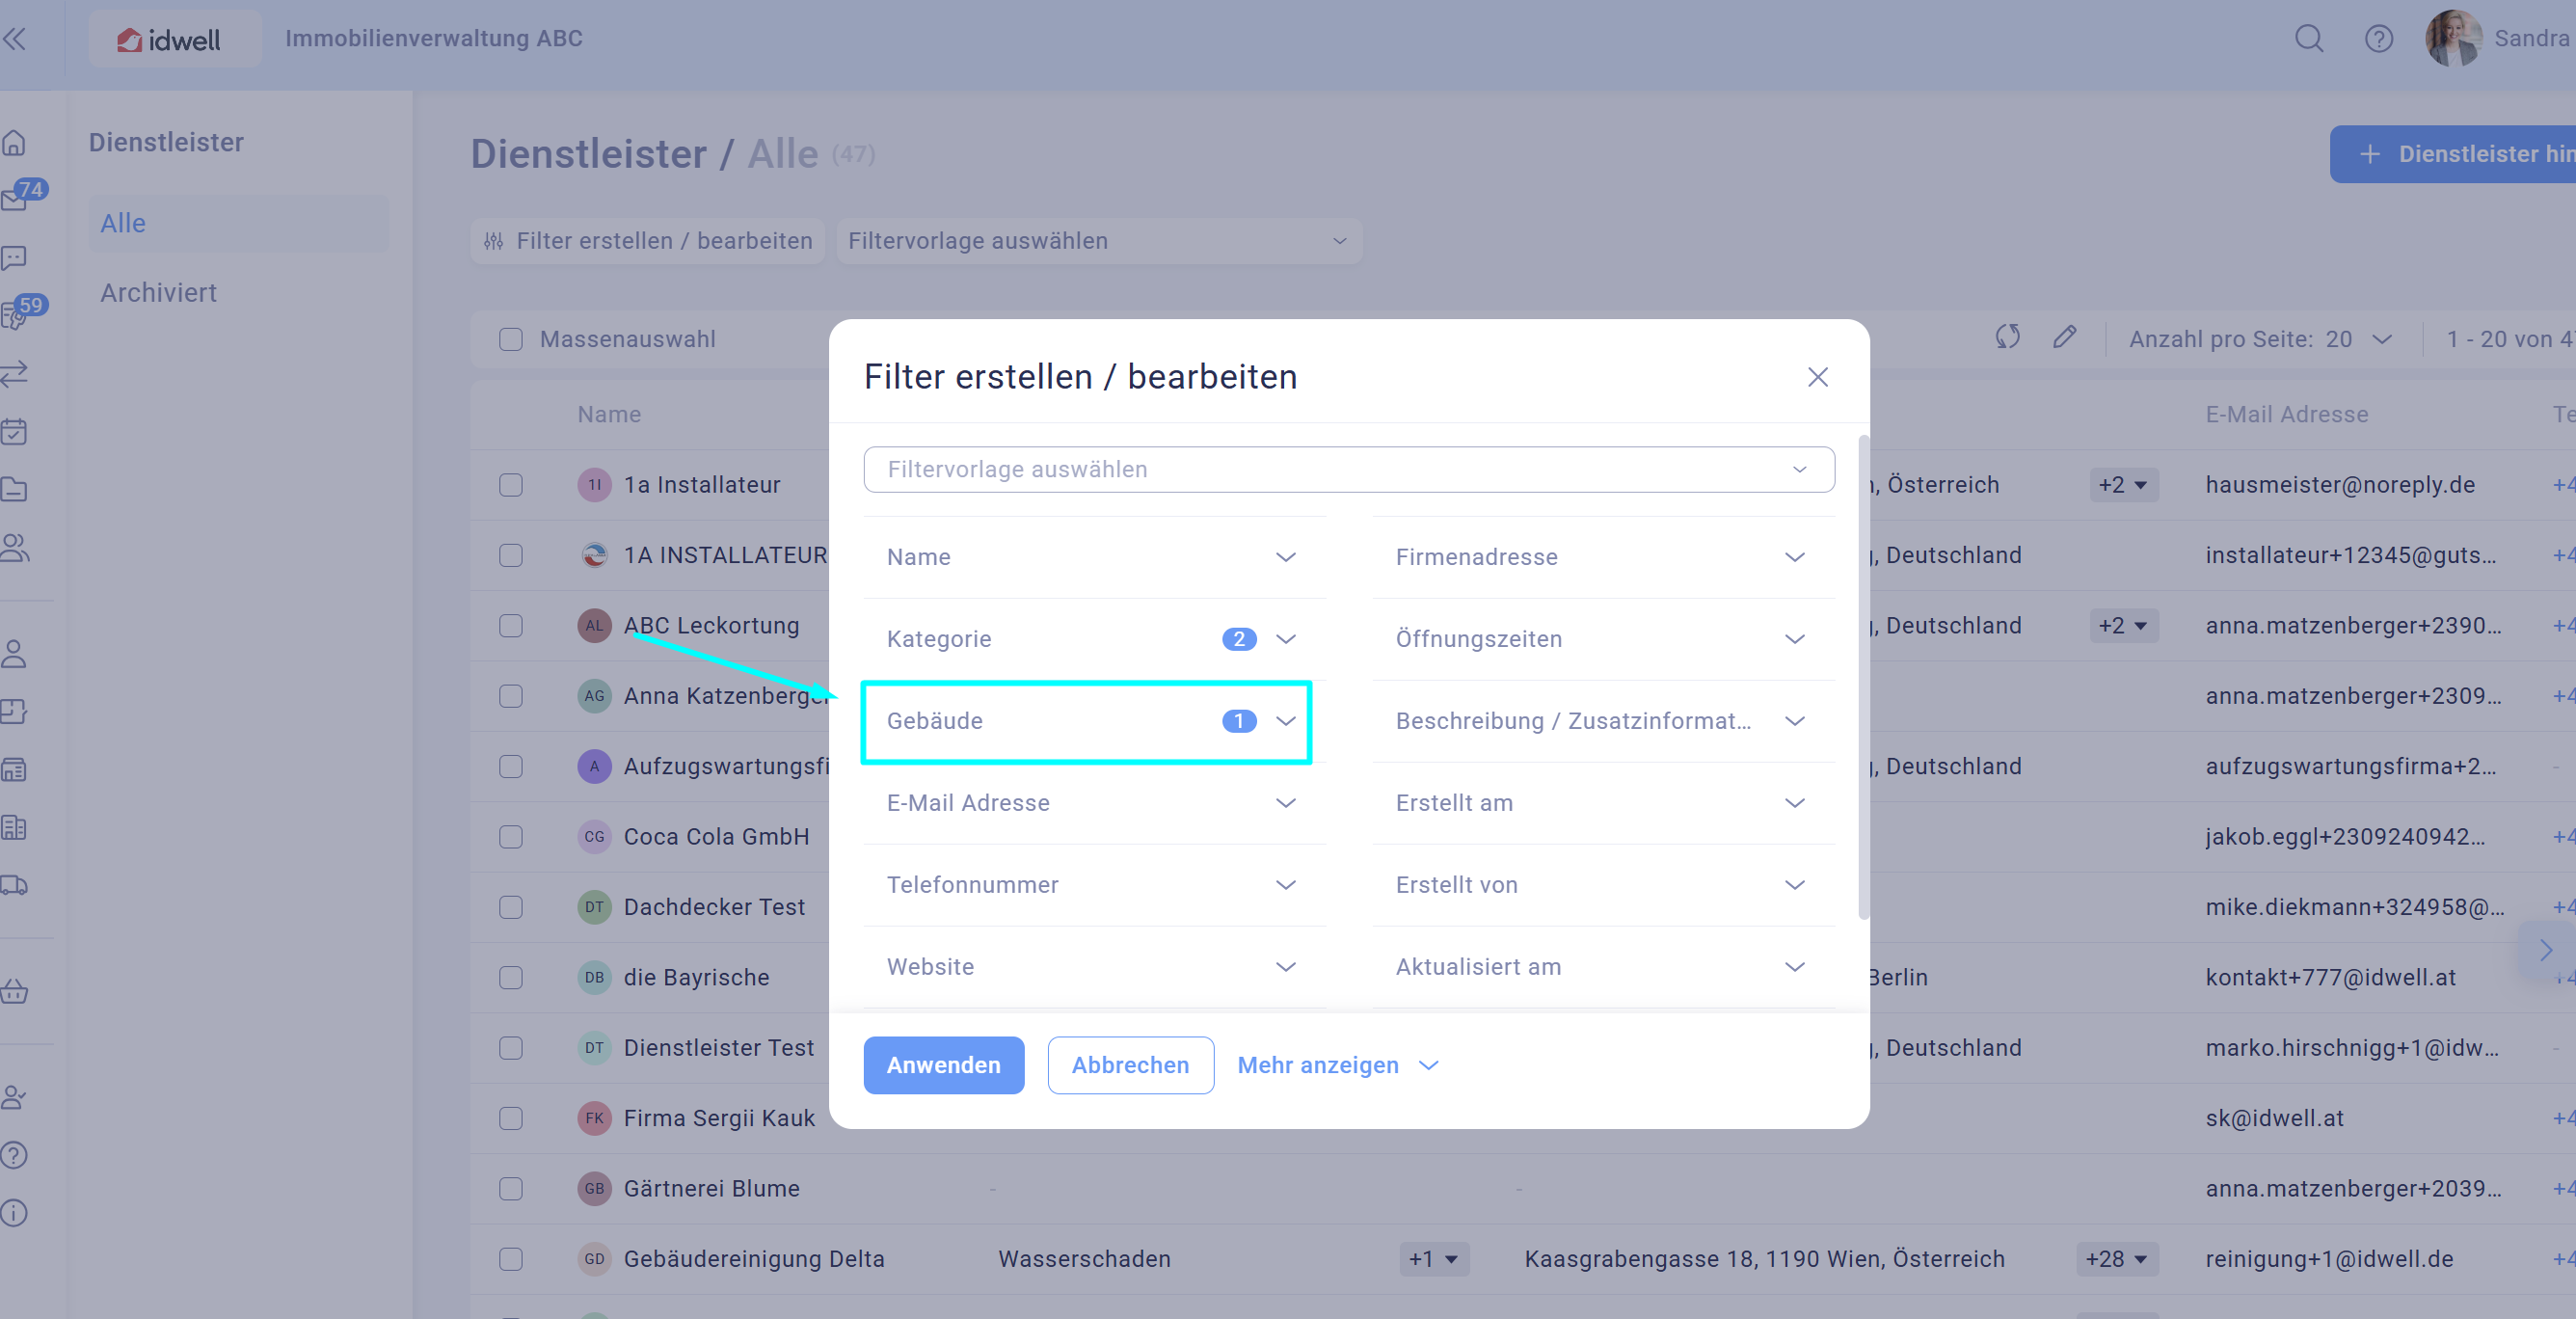The height and width of the screenshot is (1319, 2576).
Task: Click next page arrow at table edge
Action: click(x=2546, y=950)
